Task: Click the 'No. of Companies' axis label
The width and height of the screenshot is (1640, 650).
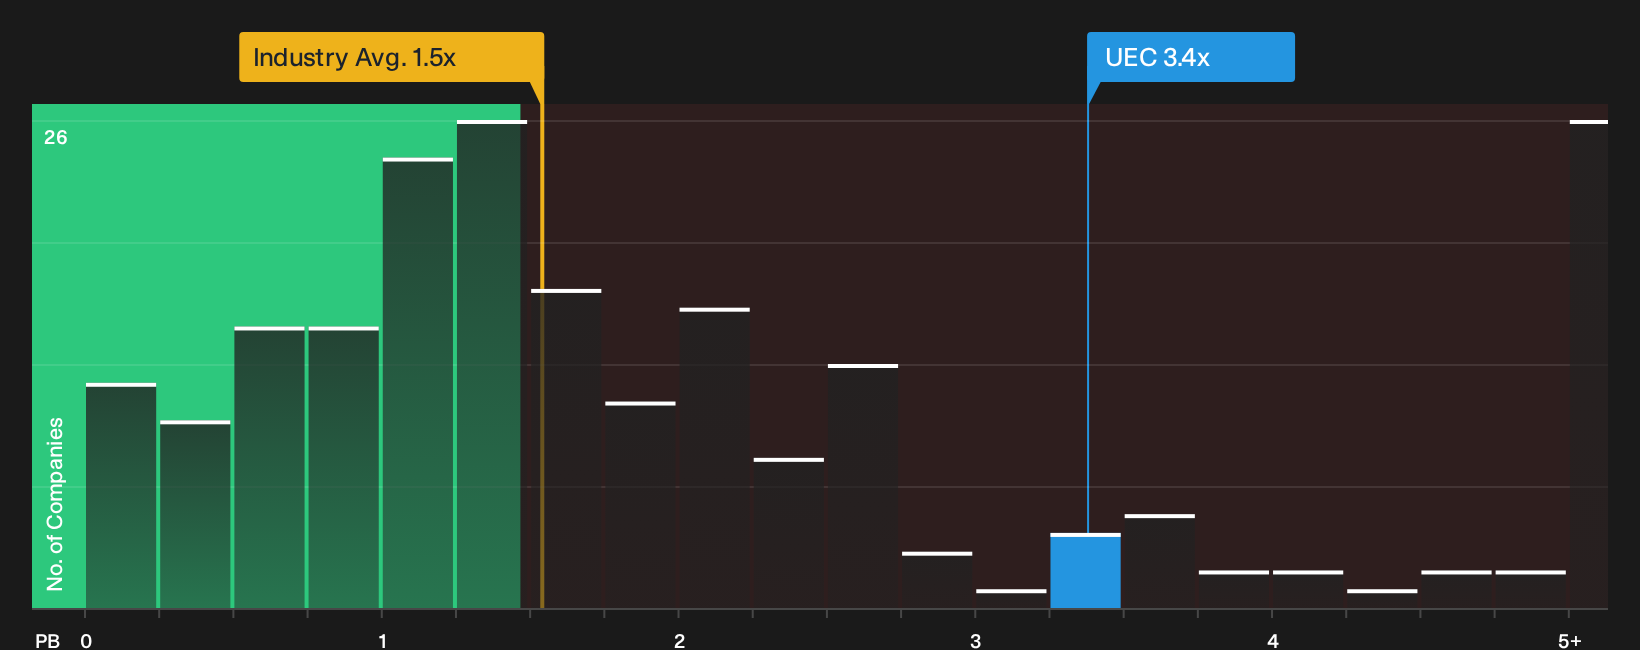Action: (x=55, y=504)
